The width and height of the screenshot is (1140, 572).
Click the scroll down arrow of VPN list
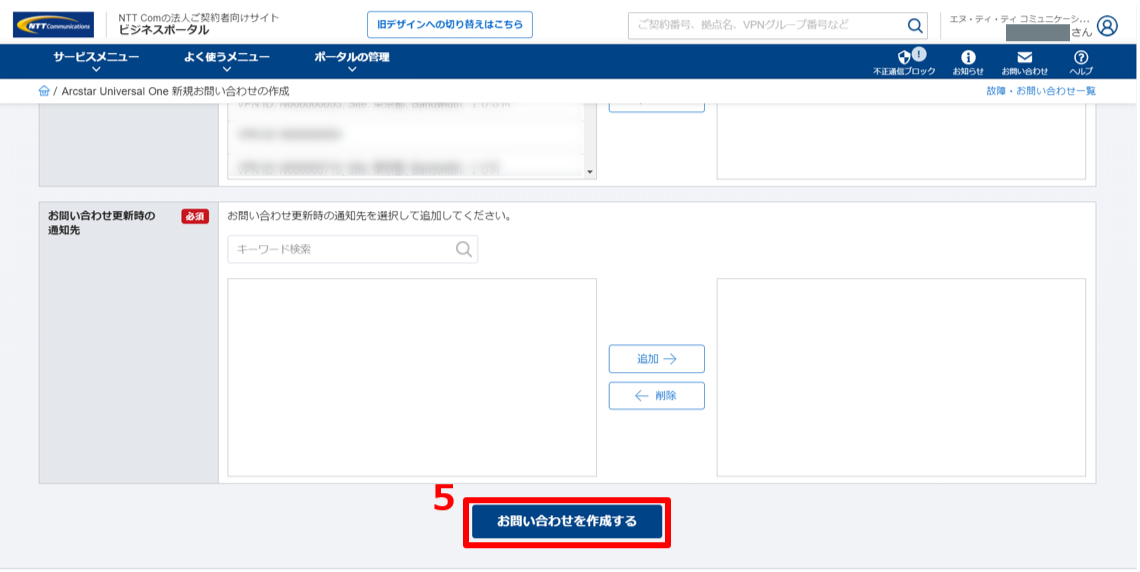point(590,172)
